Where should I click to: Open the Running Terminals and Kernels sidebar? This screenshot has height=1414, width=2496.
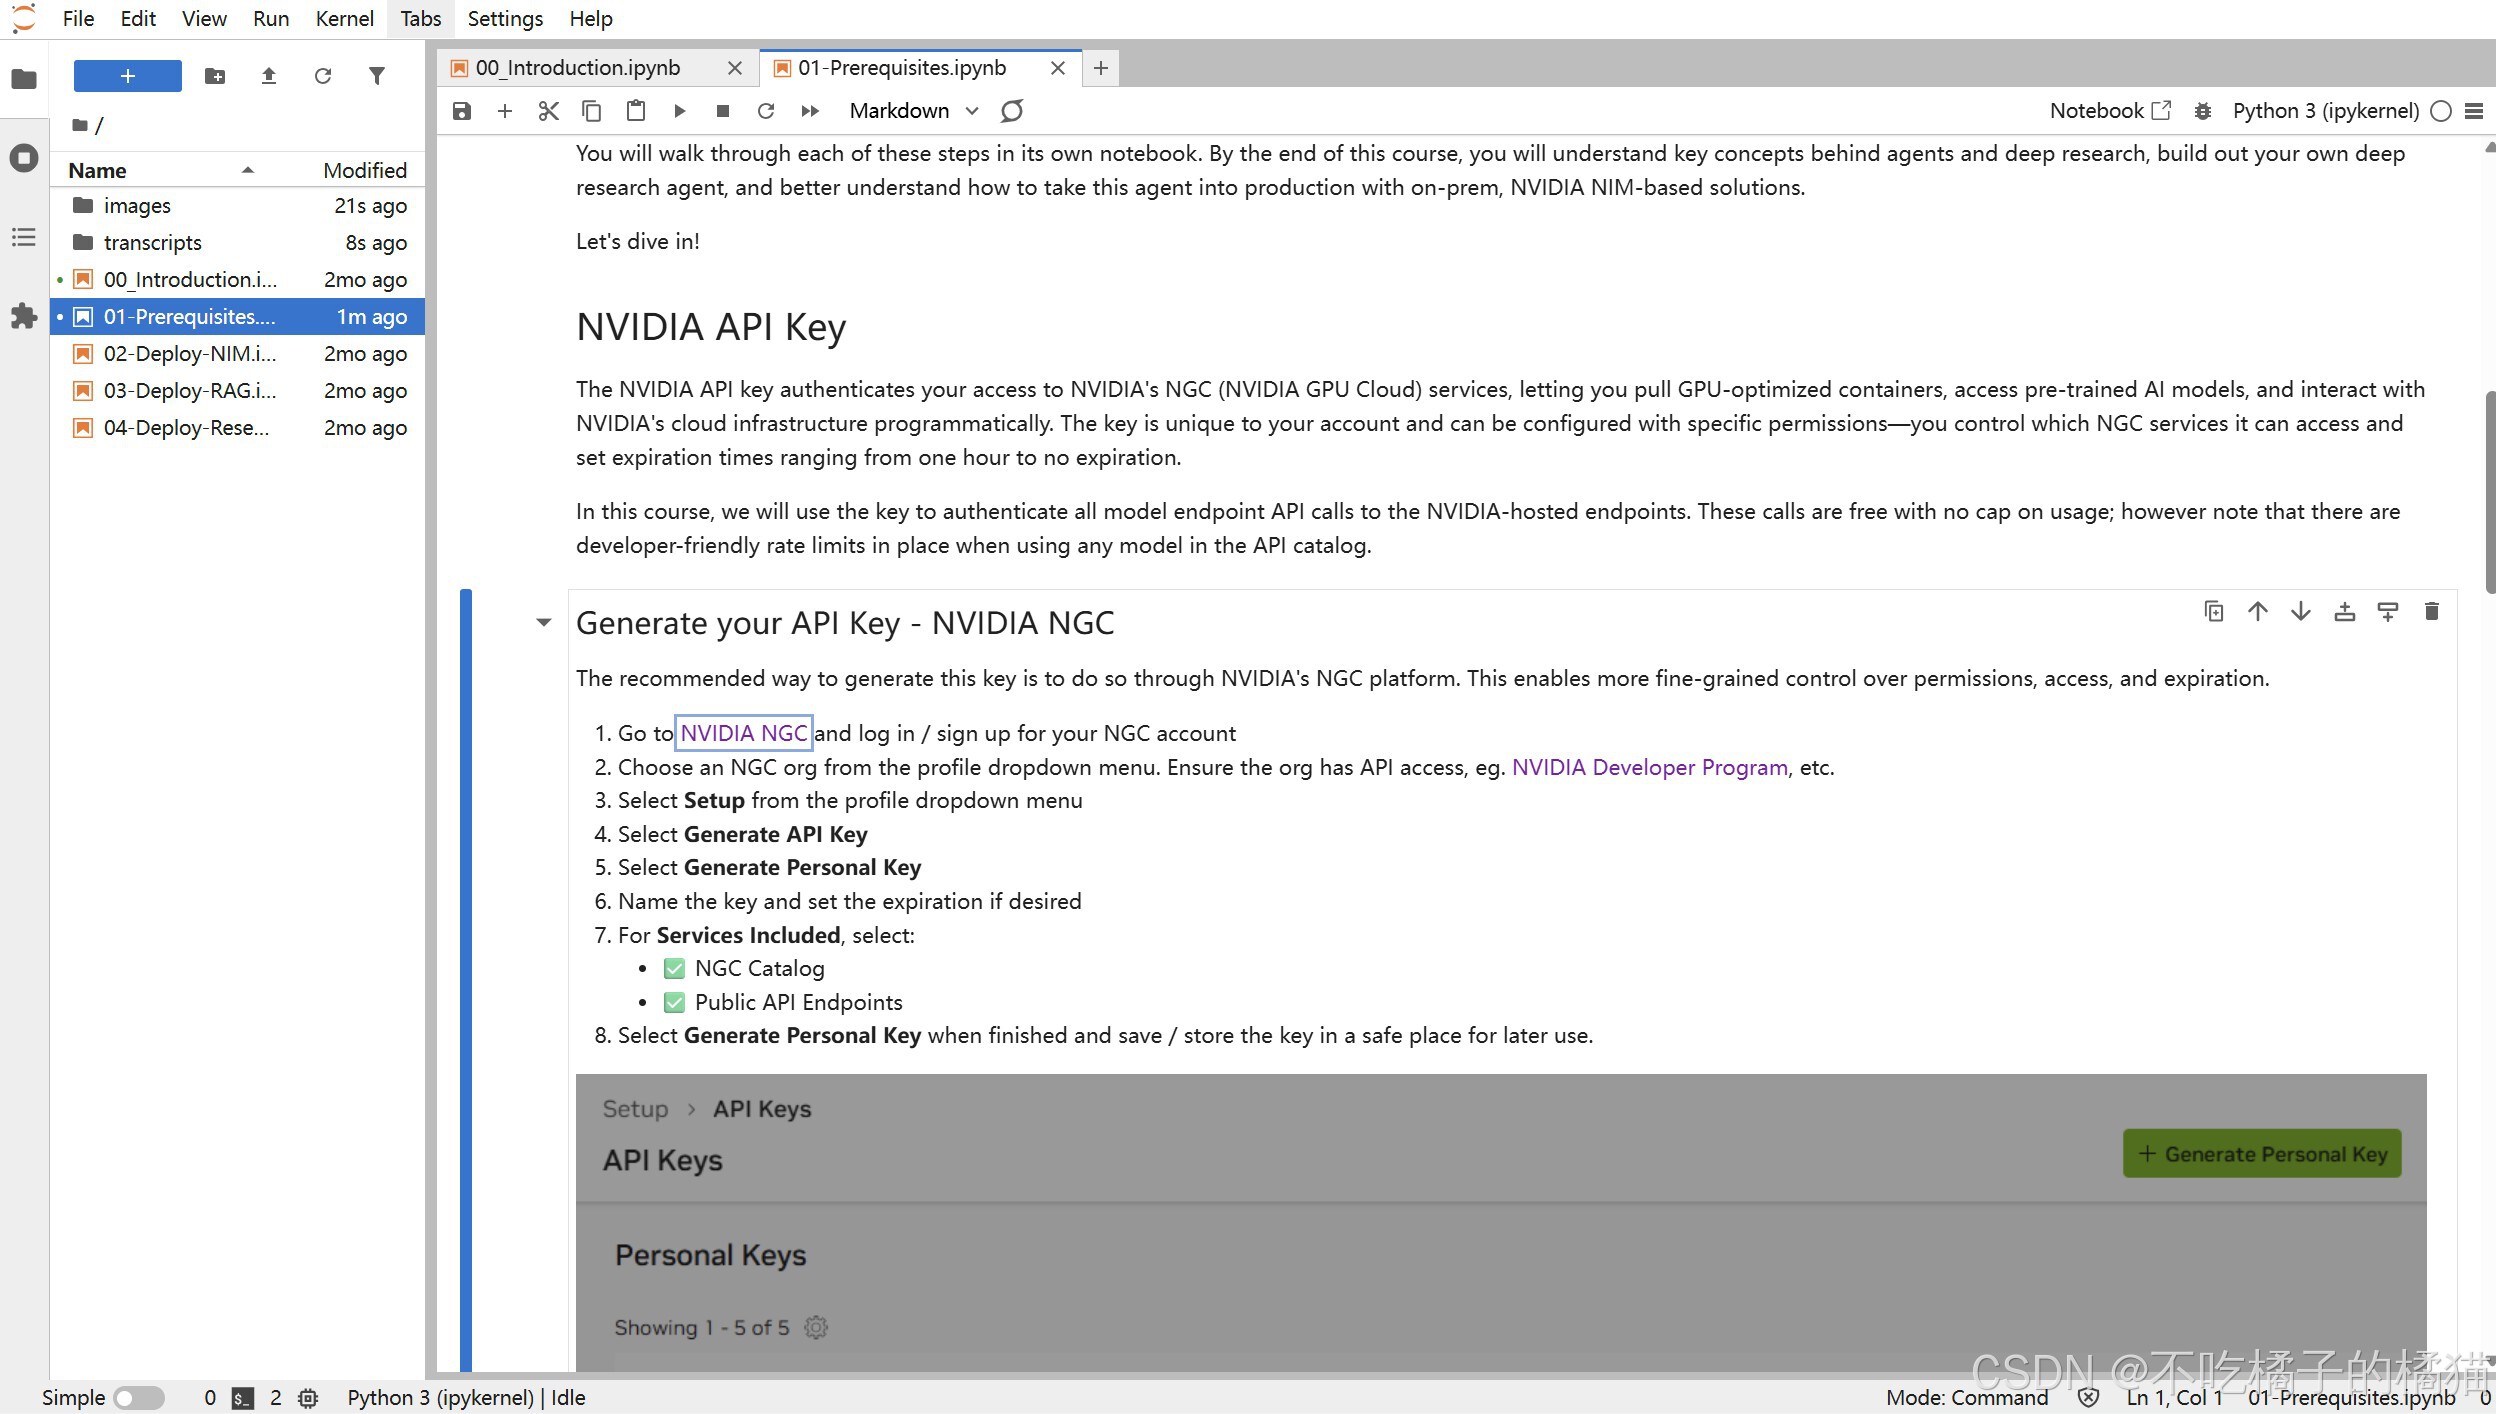tap(24, 158)
